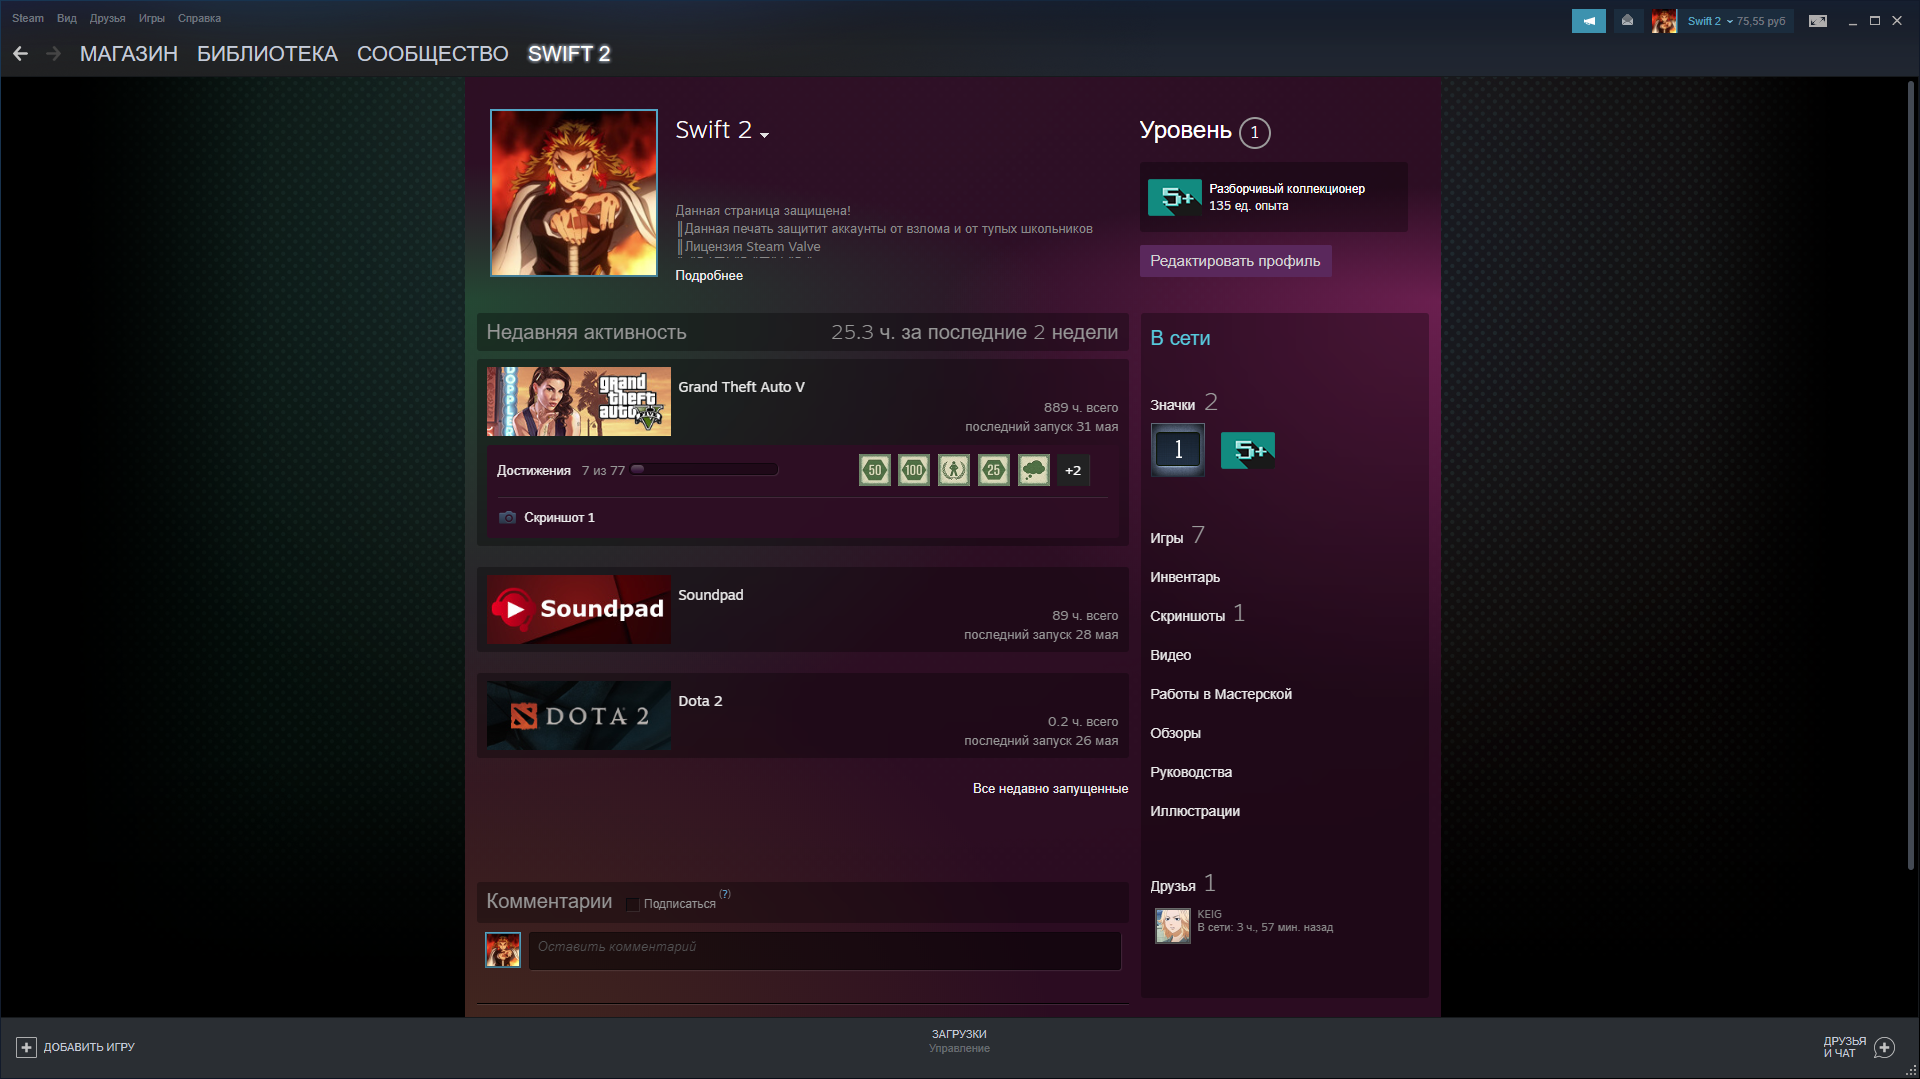Click the page vertical scrollbar
Image resolution: width=1920 pixels, height=1079 pixels.
tap(1910, 476)
